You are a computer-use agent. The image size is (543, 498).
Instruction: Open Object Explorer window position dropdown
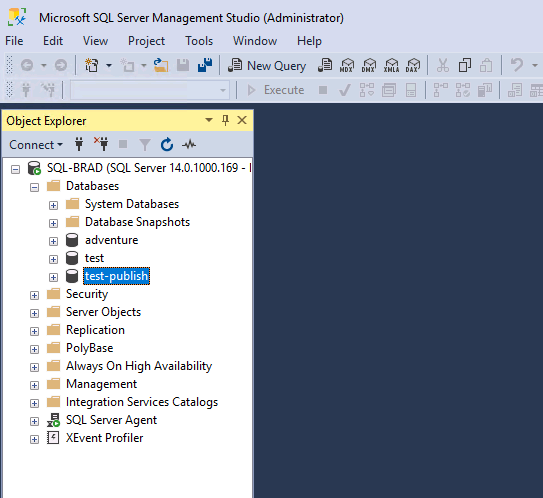click(209, 120)
